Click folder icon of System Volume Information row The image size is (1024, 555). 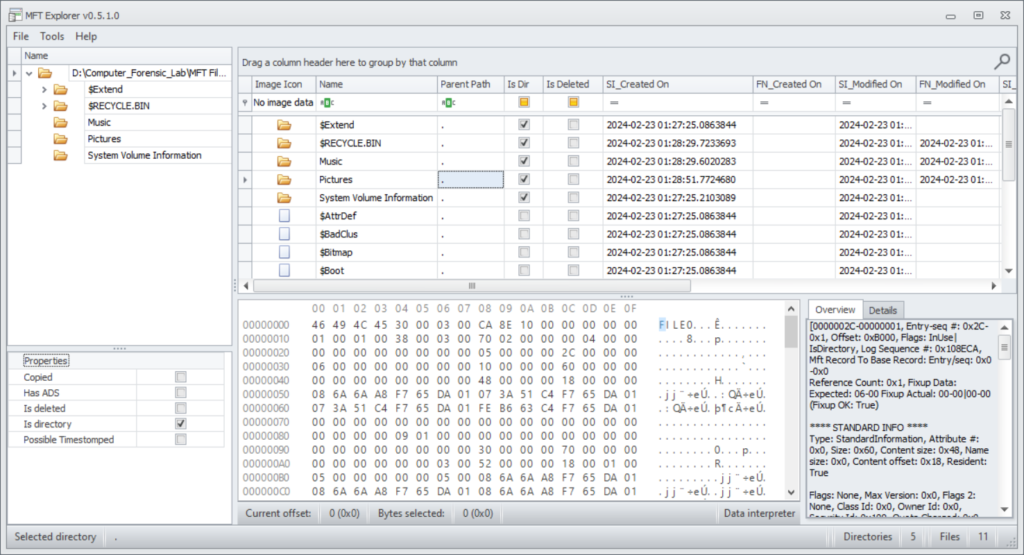coord(284,198)
